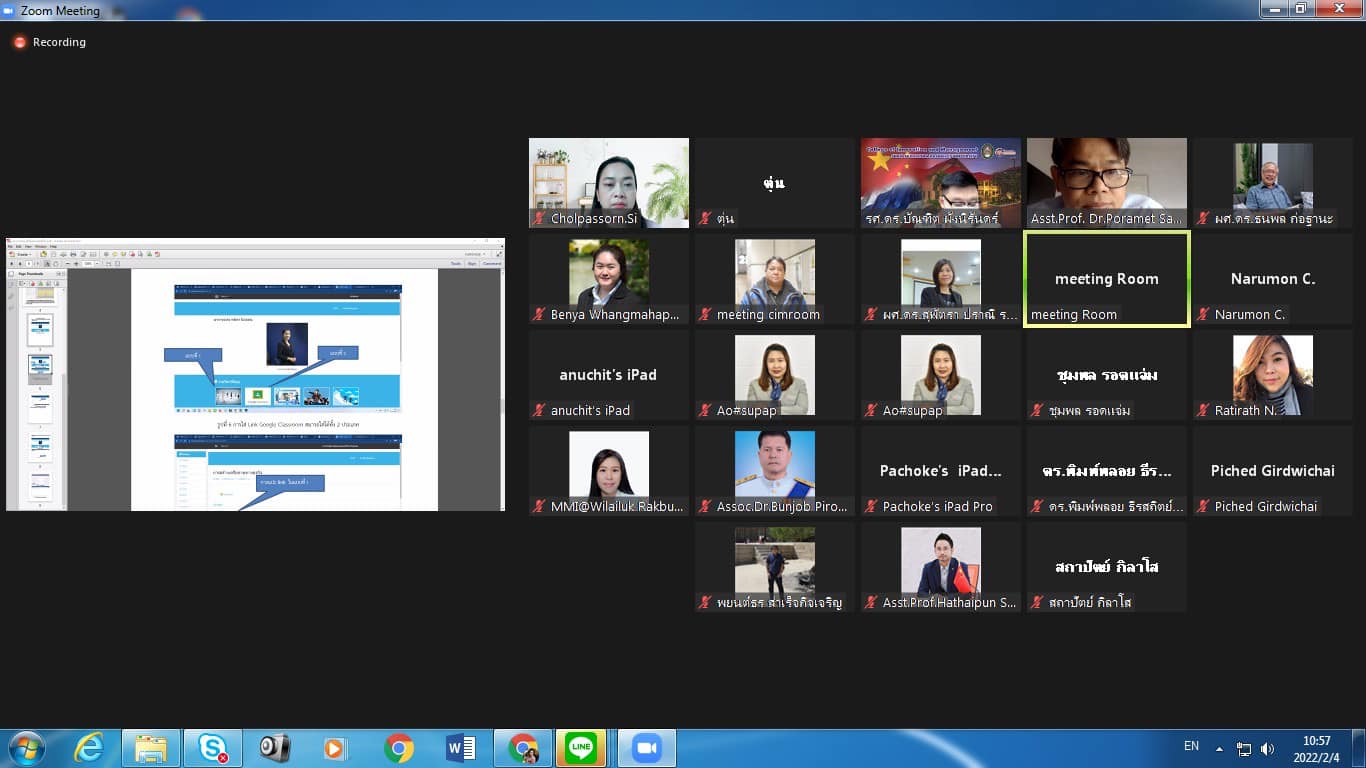Open the clock and date flyout
The width and height of the screenshot is (1366, 768).
coord(1317,748)
